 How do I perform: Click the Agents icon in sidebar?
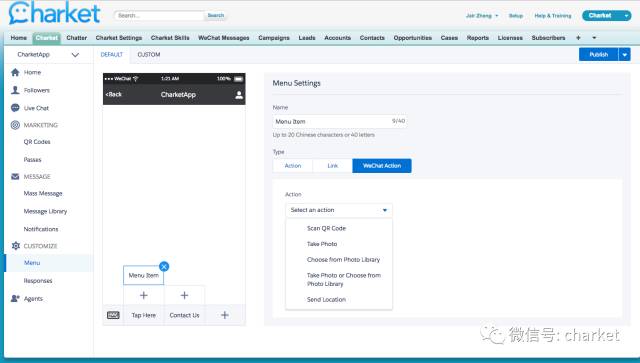click(15, 298)
